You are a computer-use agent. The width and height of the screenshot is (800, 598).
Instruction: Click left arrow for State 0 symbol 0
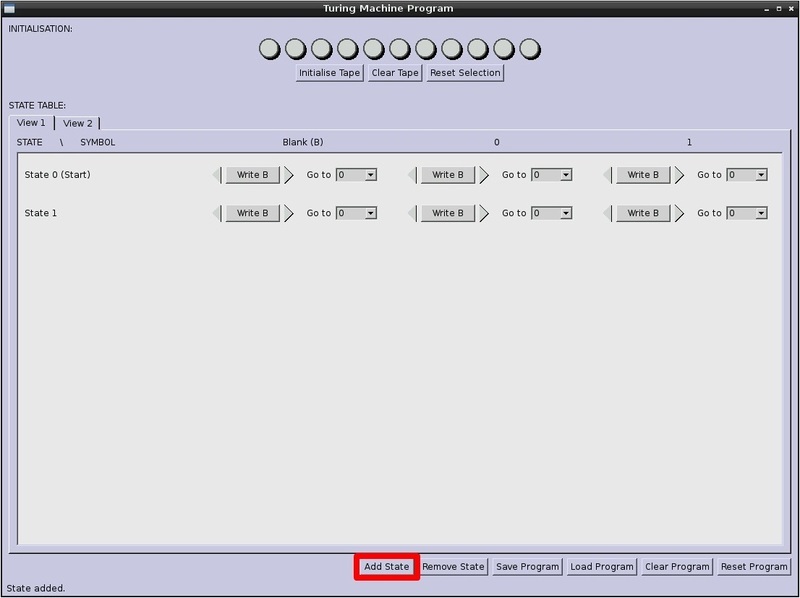(x=412, y=175)
